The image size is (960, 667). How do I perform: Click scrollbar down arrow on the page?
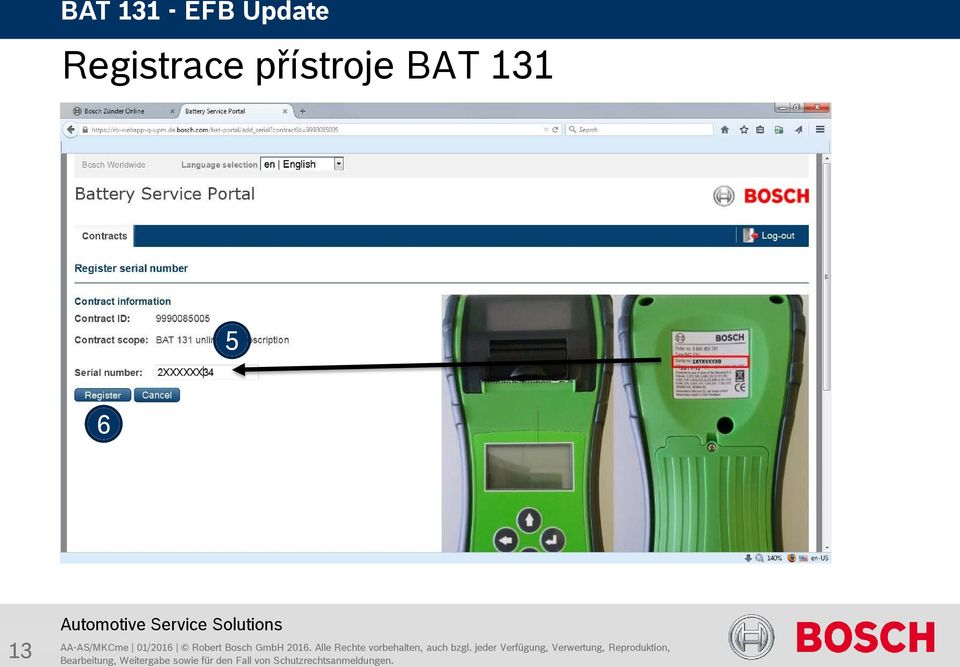827,548
